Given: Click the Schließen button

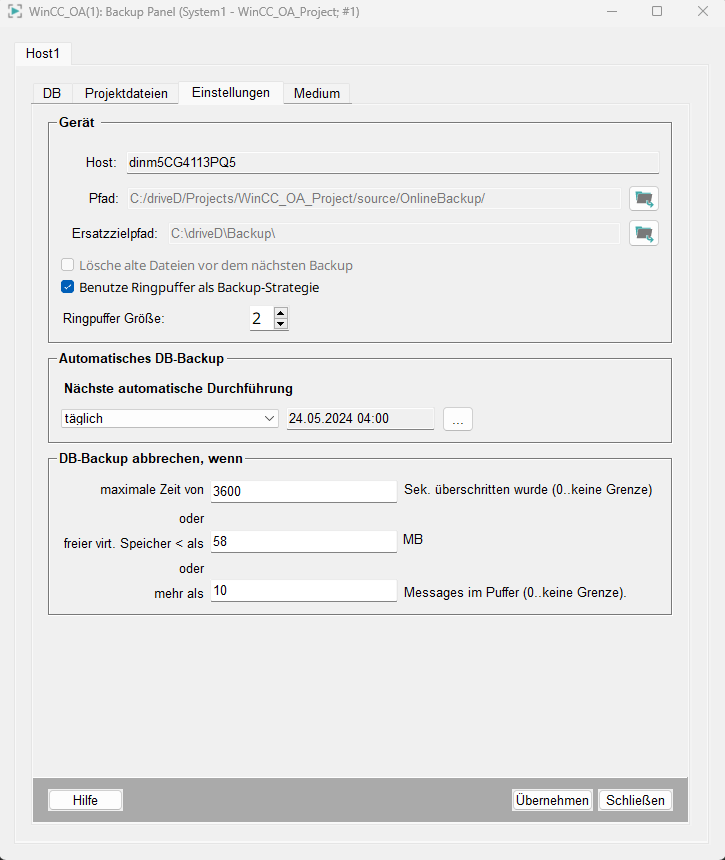Looking at the screenshot, I should [635, 800].
